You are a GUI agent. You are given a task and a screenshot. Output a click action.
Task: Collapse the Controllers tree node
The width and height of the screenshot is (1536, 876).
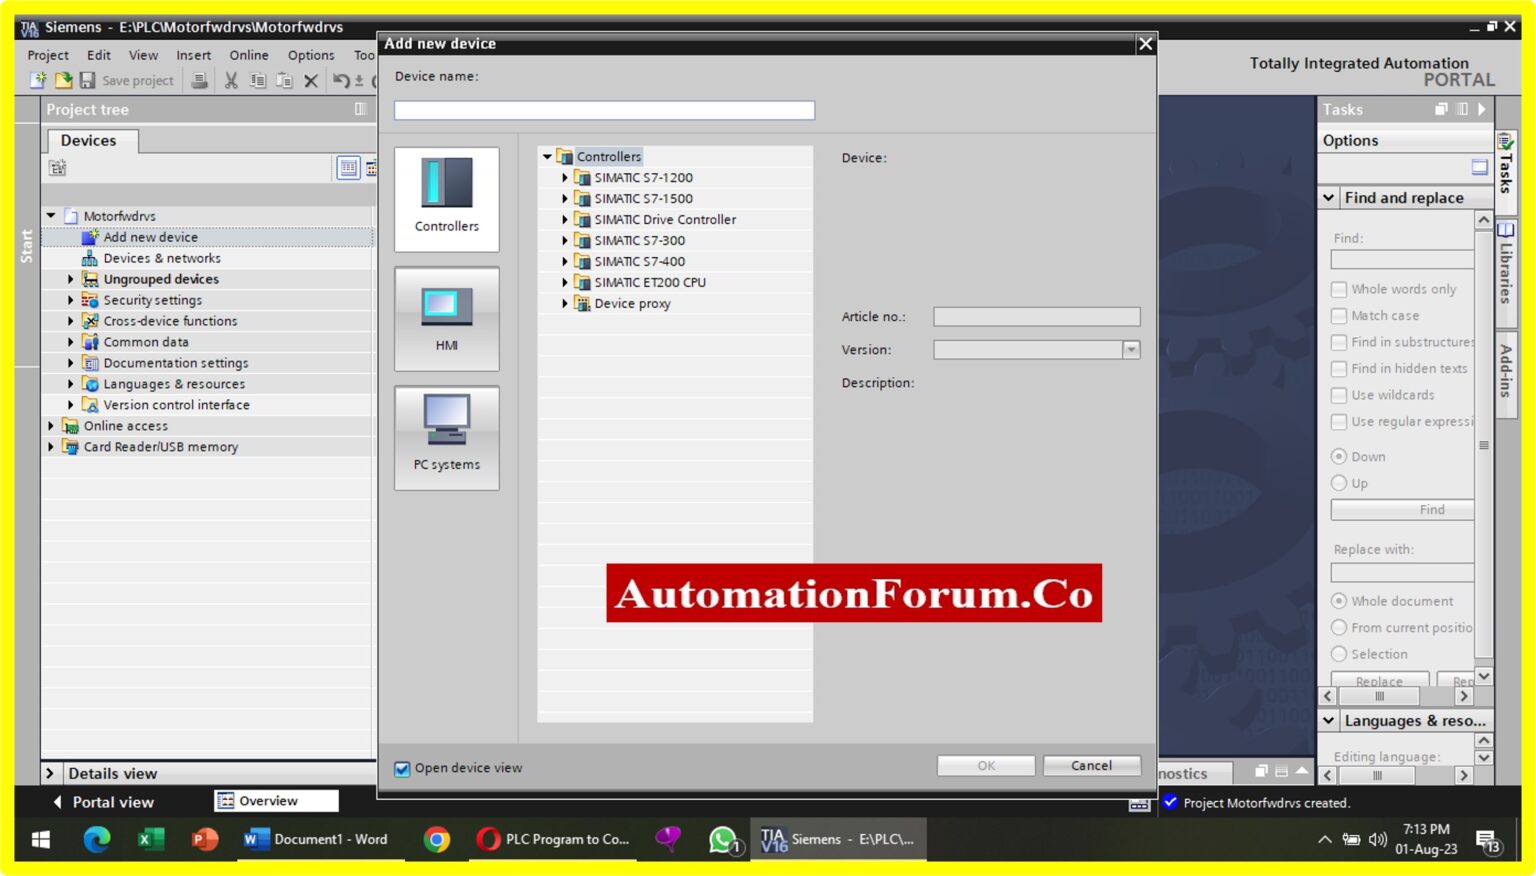[547, 156]
